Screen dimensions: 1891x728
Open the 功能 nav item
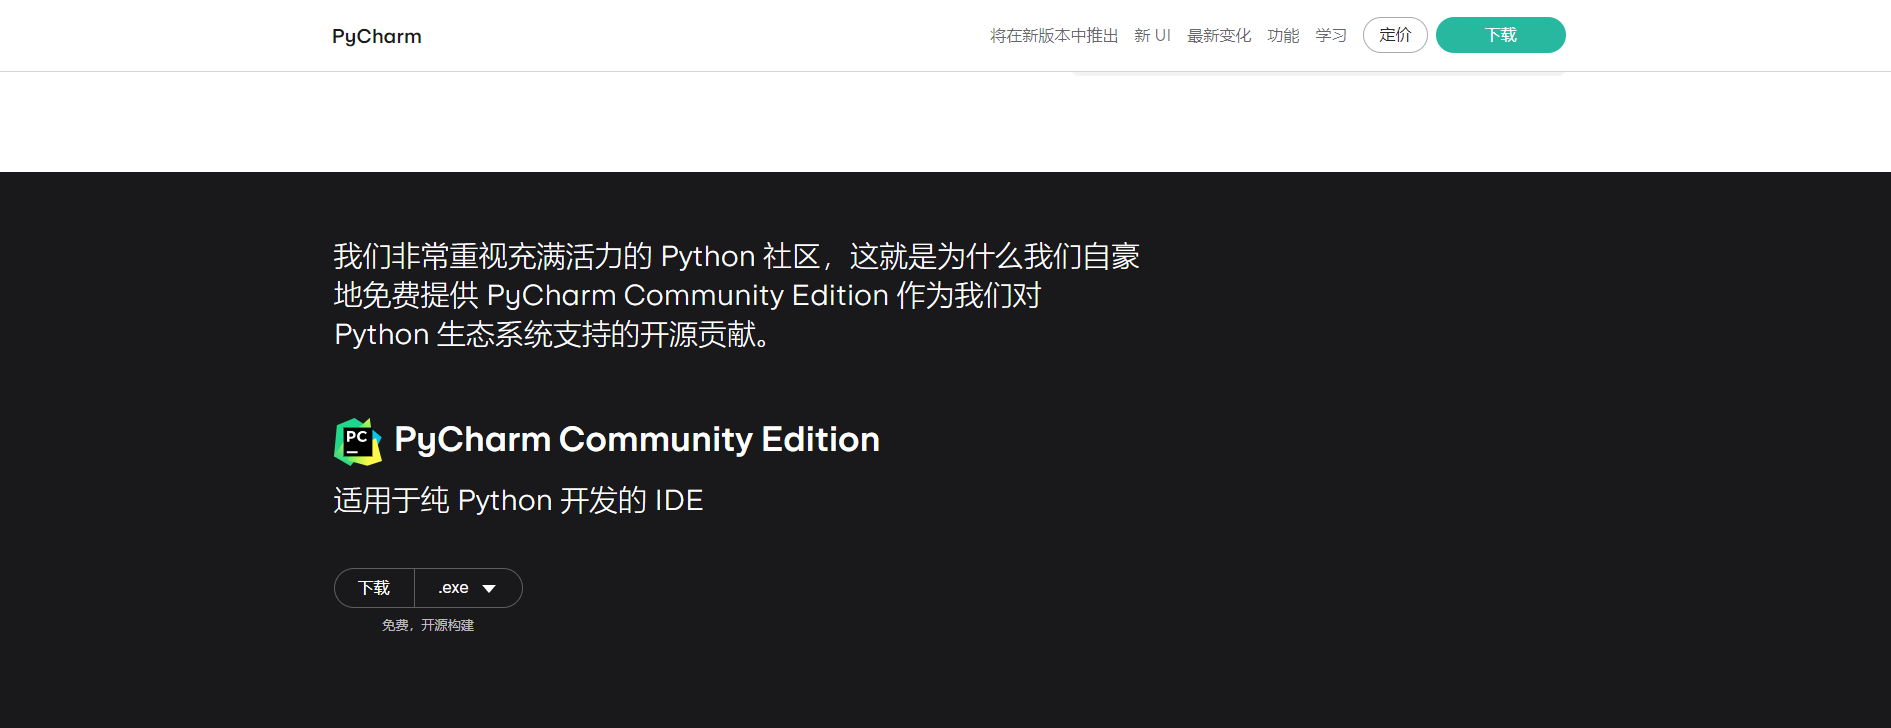click(x=1283, y=35)
